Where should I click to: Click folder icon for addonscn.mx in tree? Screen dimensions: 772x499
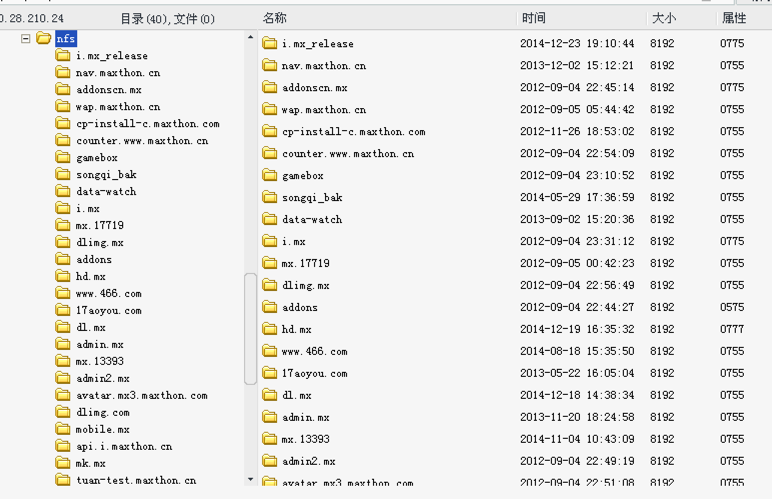(x=63, y=89)
